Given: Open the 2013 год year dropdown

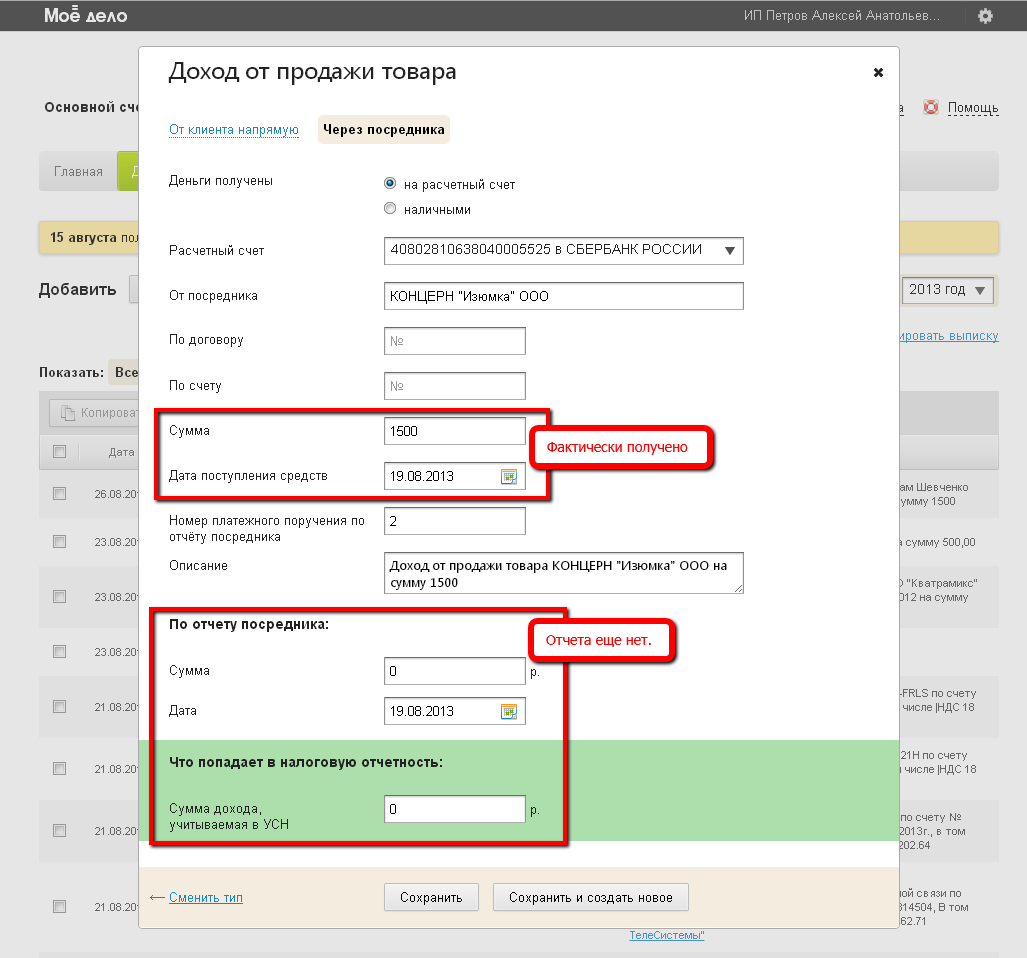Looking at the screenshot, I should 947,290.
